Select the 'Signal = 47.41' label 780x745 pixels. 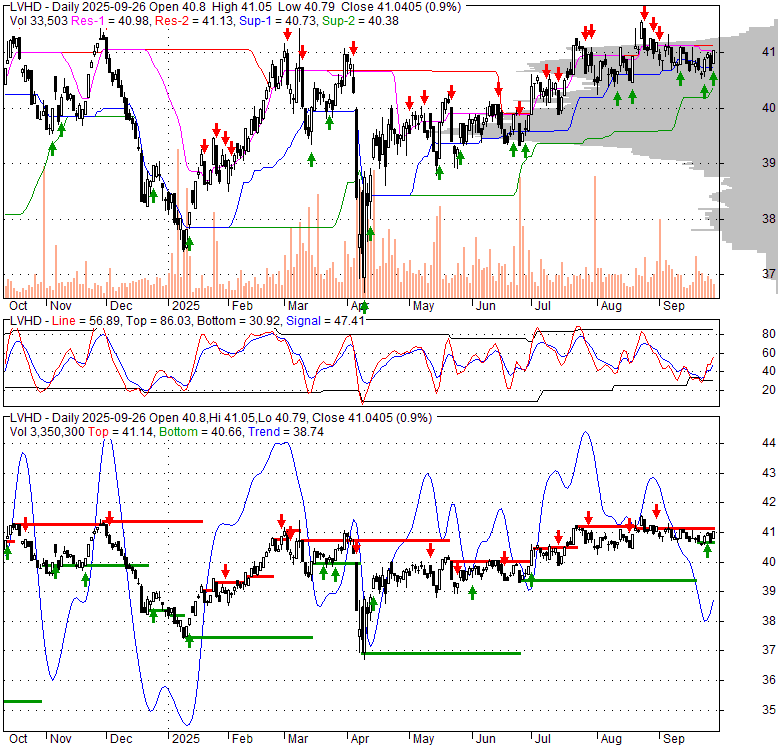tap(325, 321)
